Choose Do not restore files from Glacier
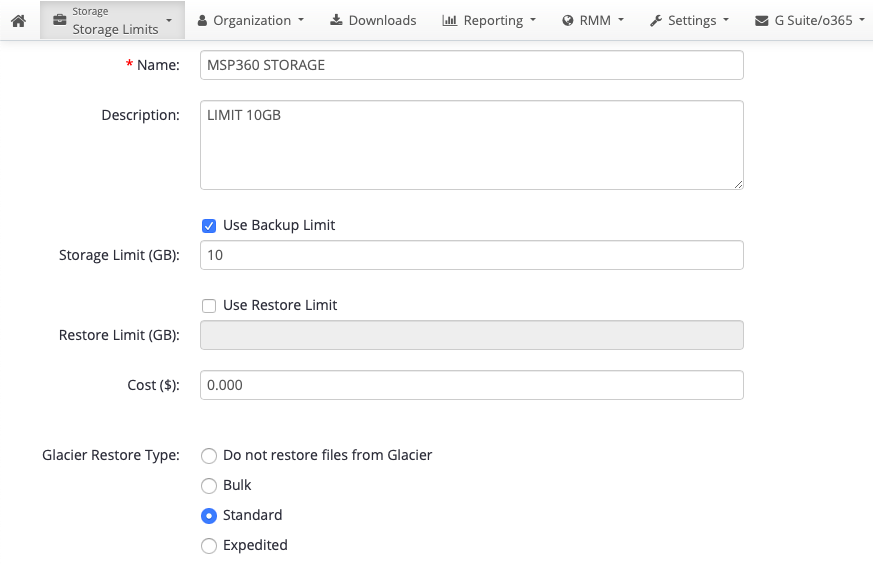This screenshot has height=565, width=873. pos(209,456)
